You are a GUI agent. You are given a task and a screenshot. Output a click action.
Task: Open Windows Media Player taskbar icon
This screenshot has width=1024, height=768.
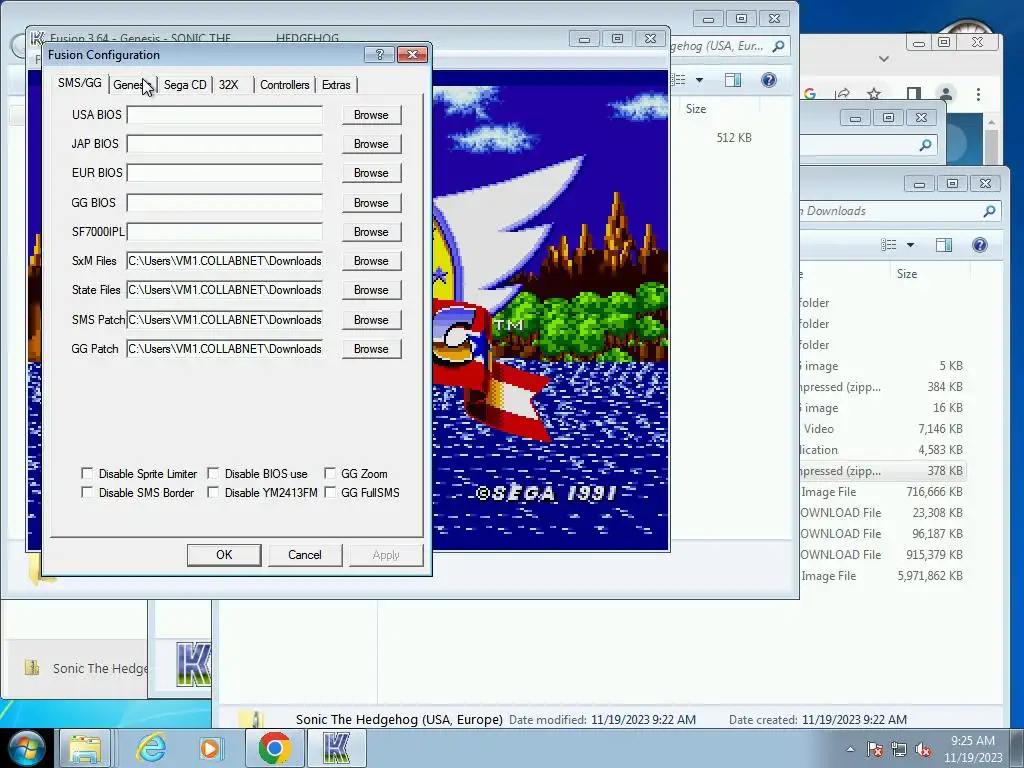(210, 748)
